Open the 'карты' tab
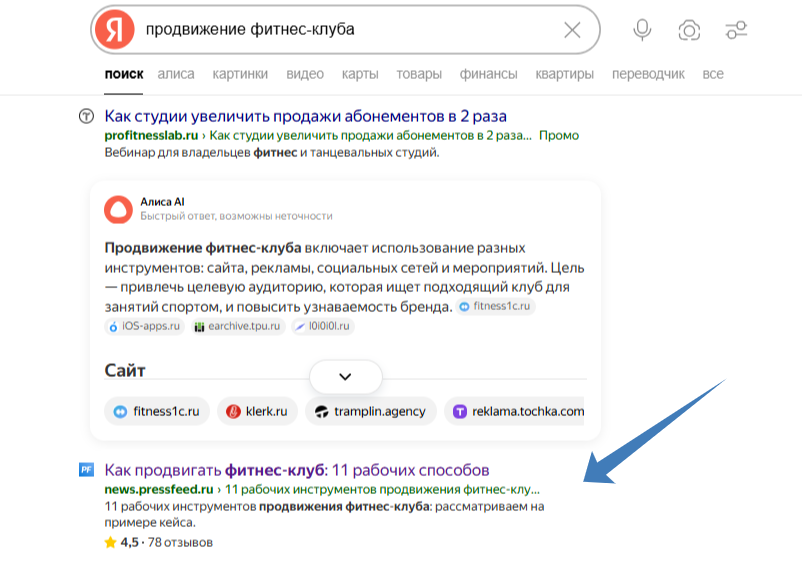This screenshot has height=573, width=802. click(x=360, y=74)
